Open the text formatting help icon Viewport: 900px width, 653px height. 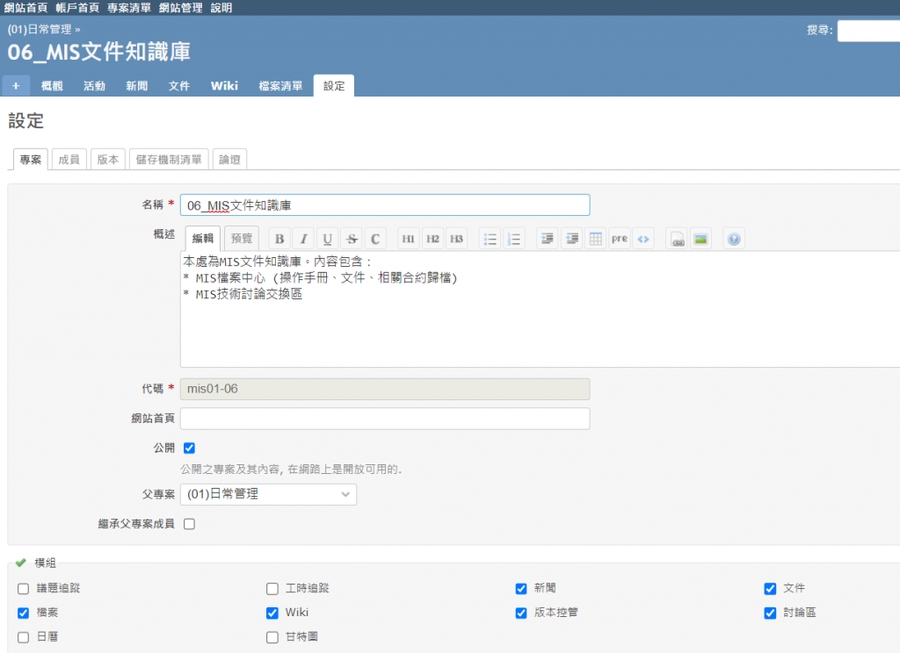click(x=734, y=239)
